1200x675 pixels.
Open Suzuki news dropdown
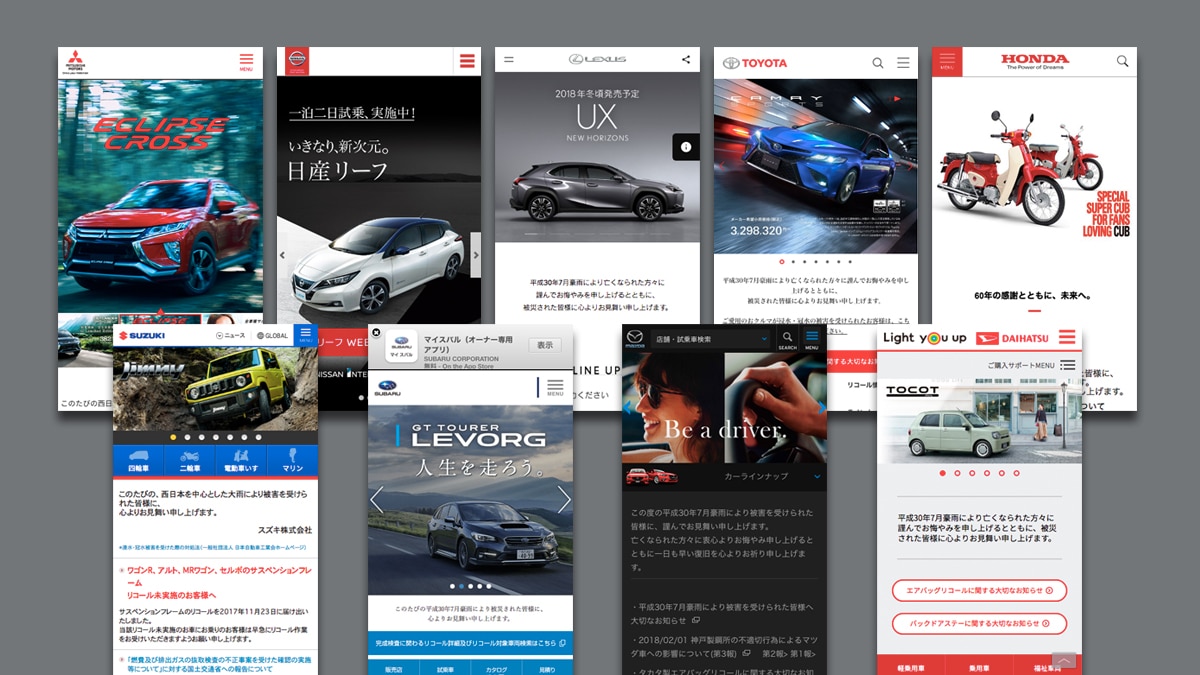pos(230,336)
